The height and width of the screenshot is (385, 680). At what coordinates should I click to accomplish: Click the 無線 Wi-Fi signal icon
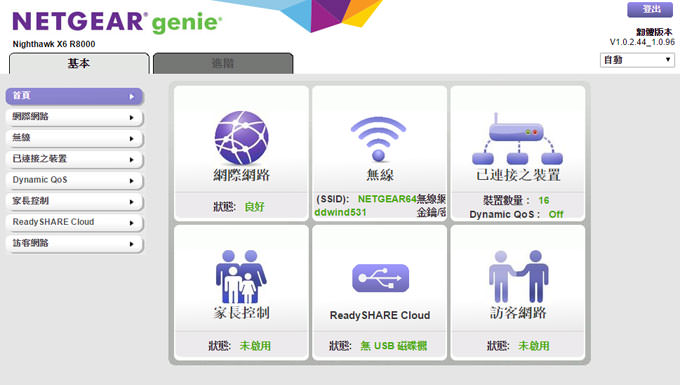(x=378, y=139)
